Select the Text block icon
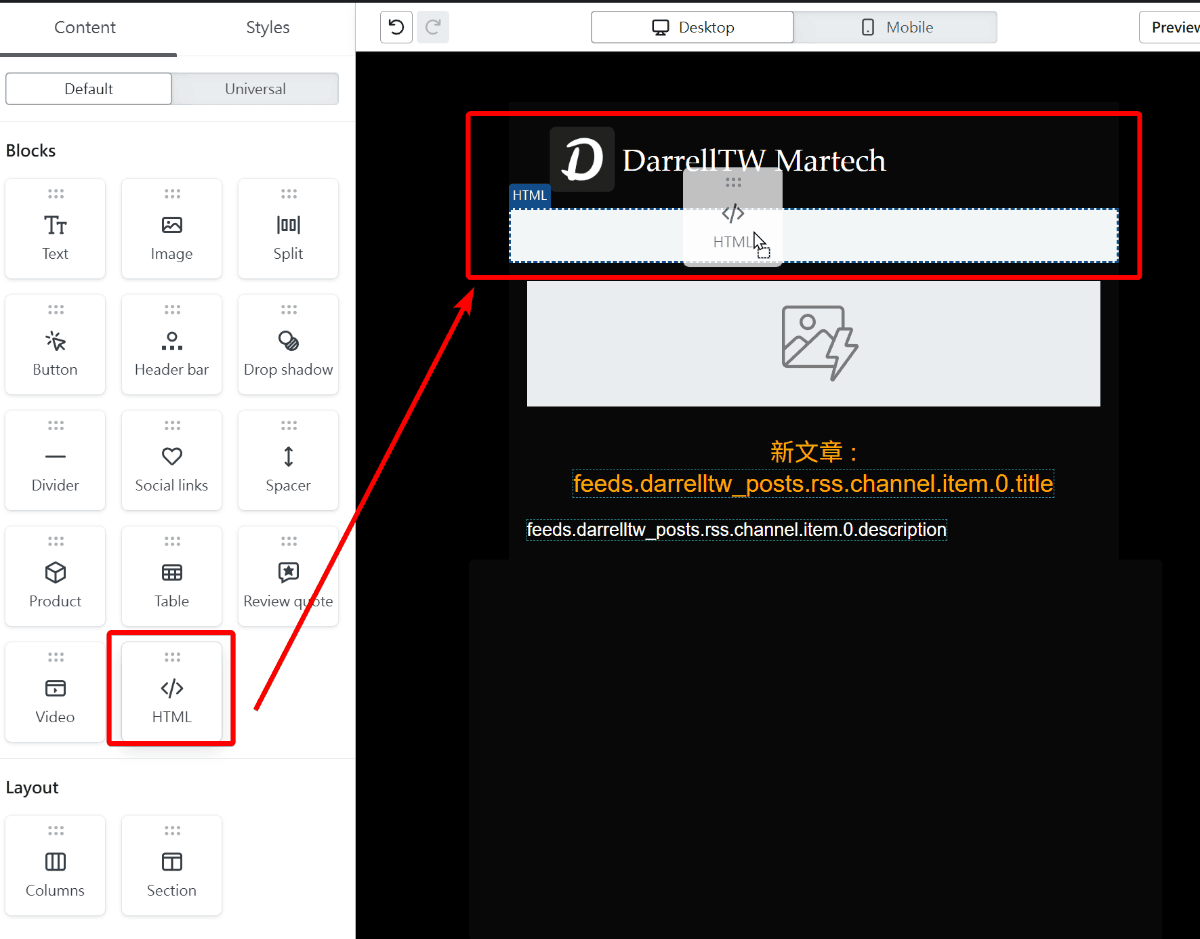 (55, 228)
